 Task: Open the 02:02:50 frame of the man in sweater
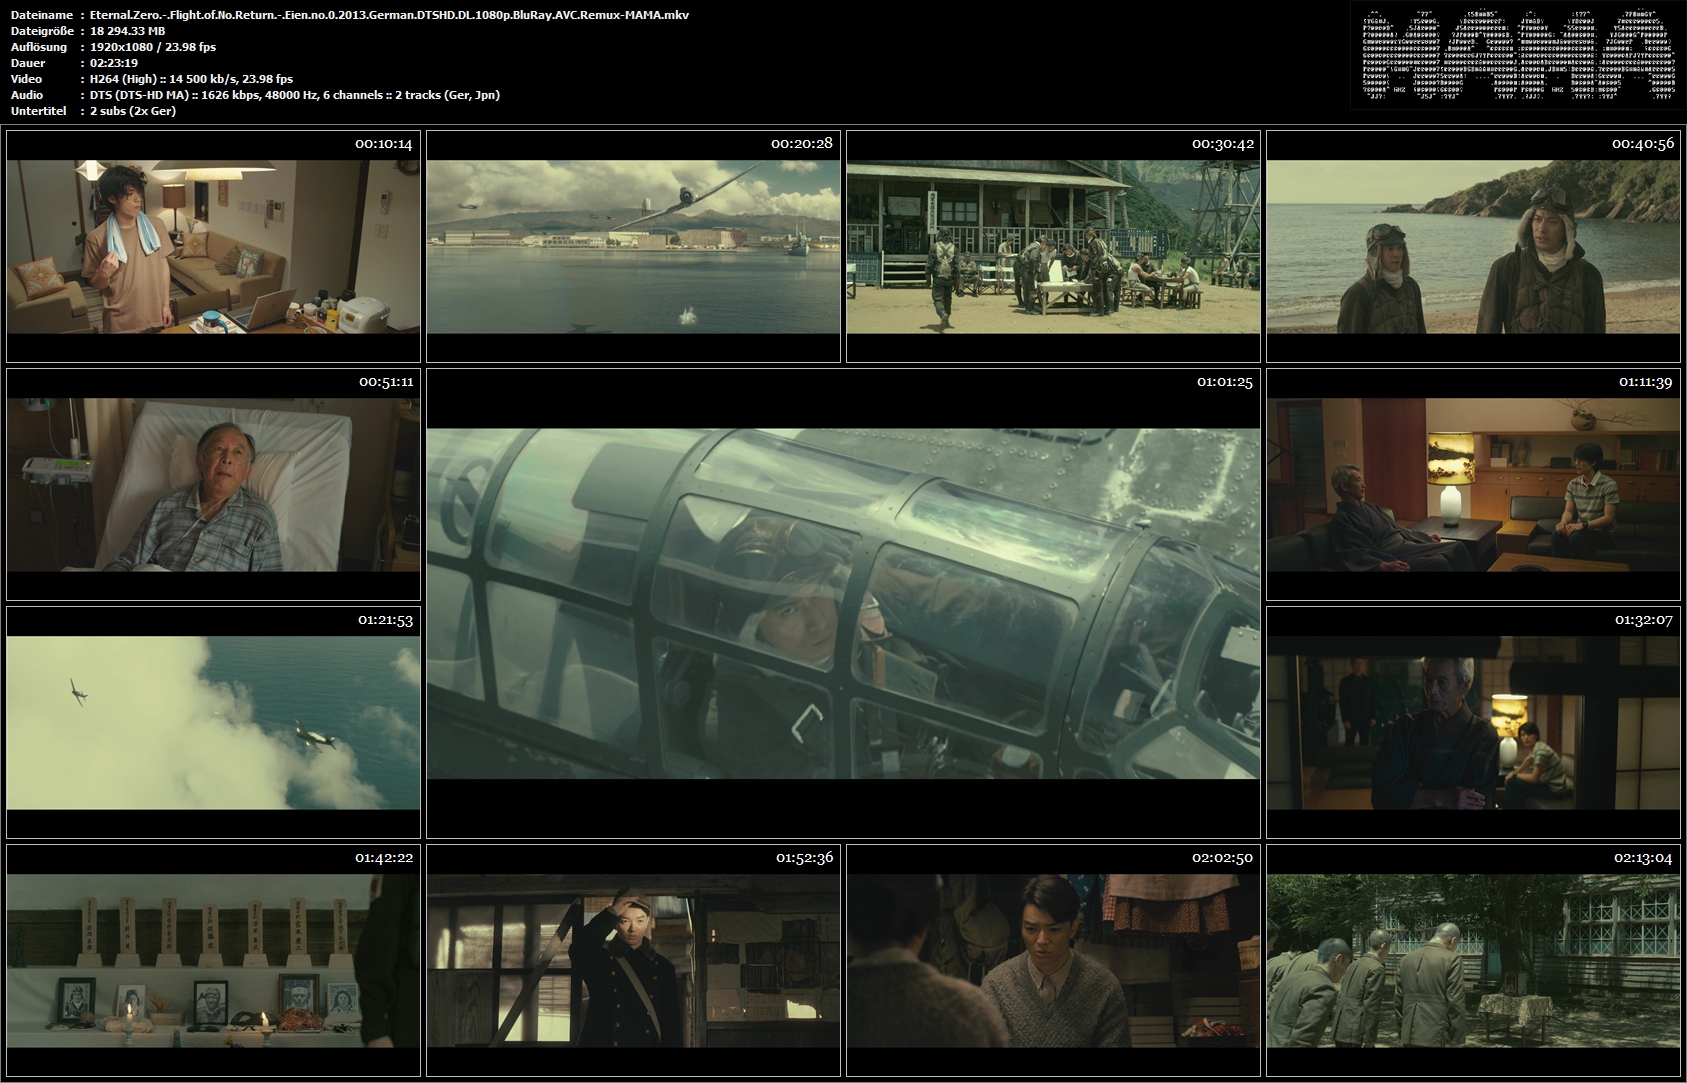pos(1053,960)
